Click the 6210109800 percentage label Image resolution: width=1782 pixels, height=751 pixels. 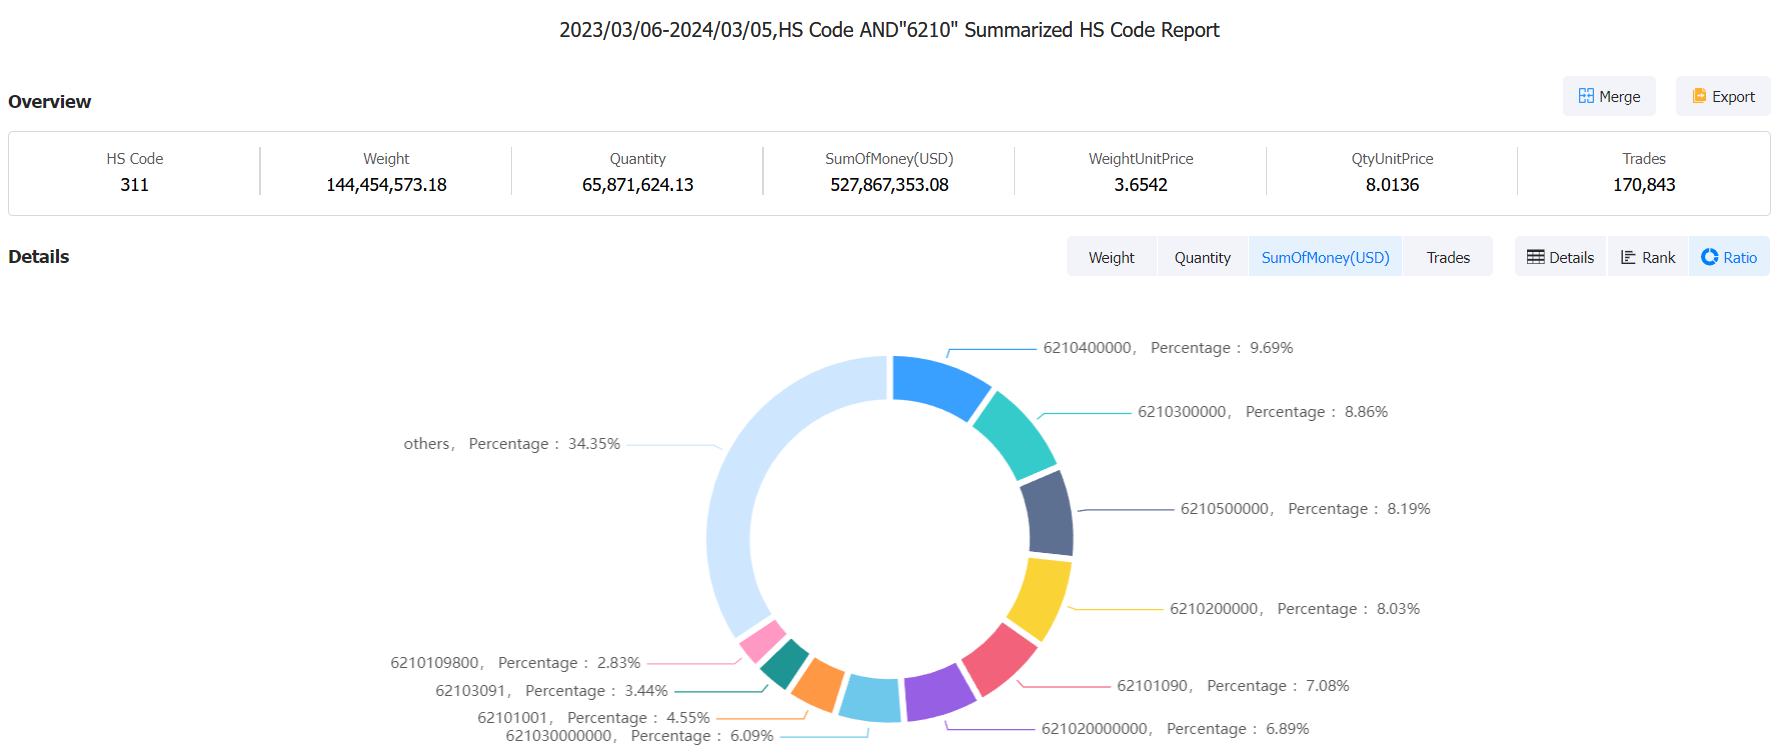point(515,663)
